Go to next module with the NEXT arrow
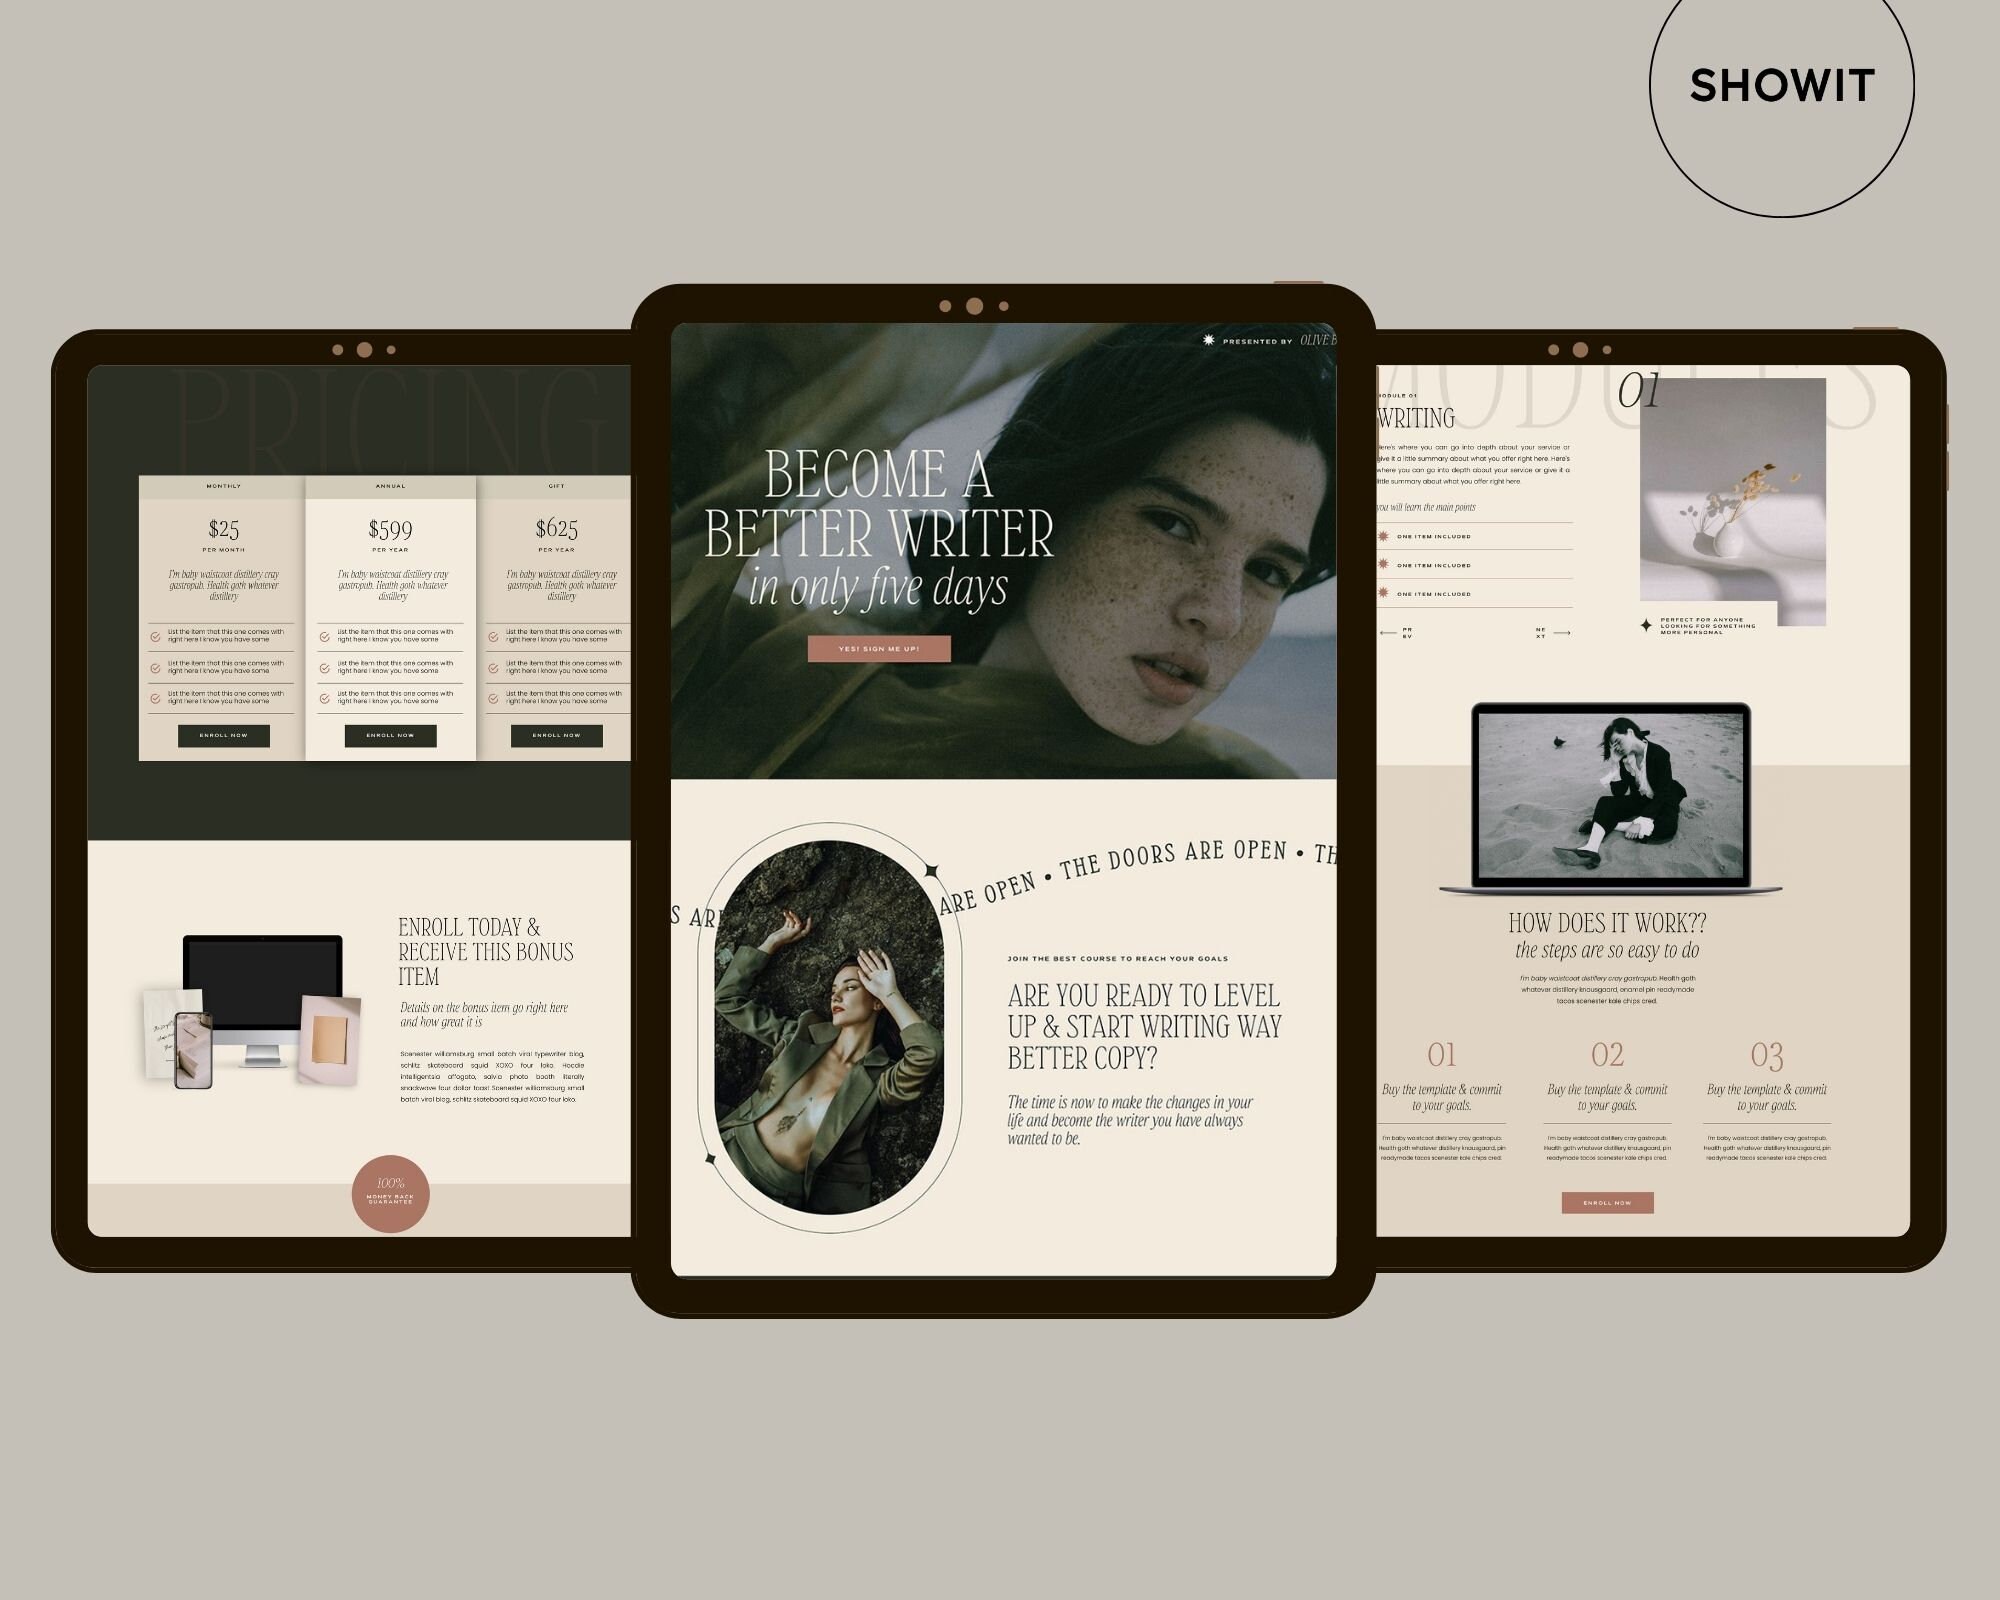2000x1600 pixels. point(1562,633)
